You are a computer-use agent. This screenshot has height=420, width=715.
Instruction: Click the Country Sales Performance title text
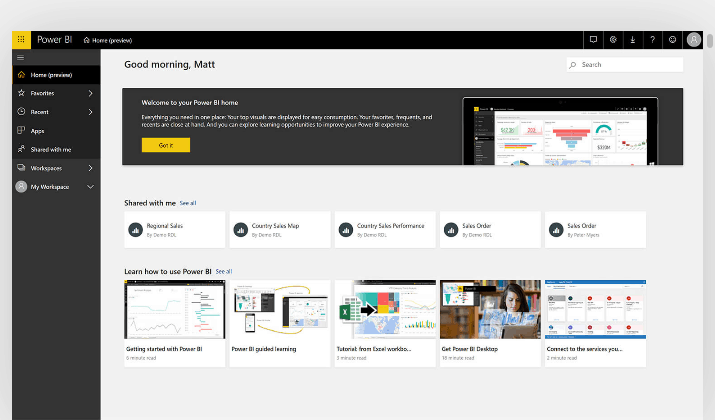click(390, 226)
